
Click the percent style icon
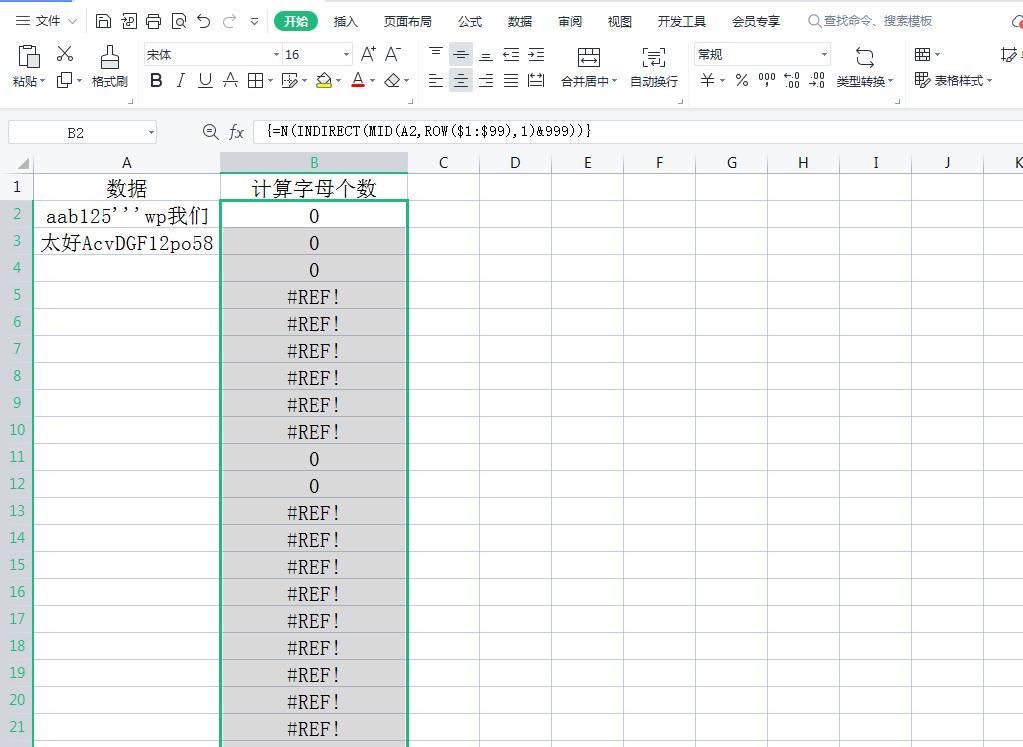pos(742,80)
